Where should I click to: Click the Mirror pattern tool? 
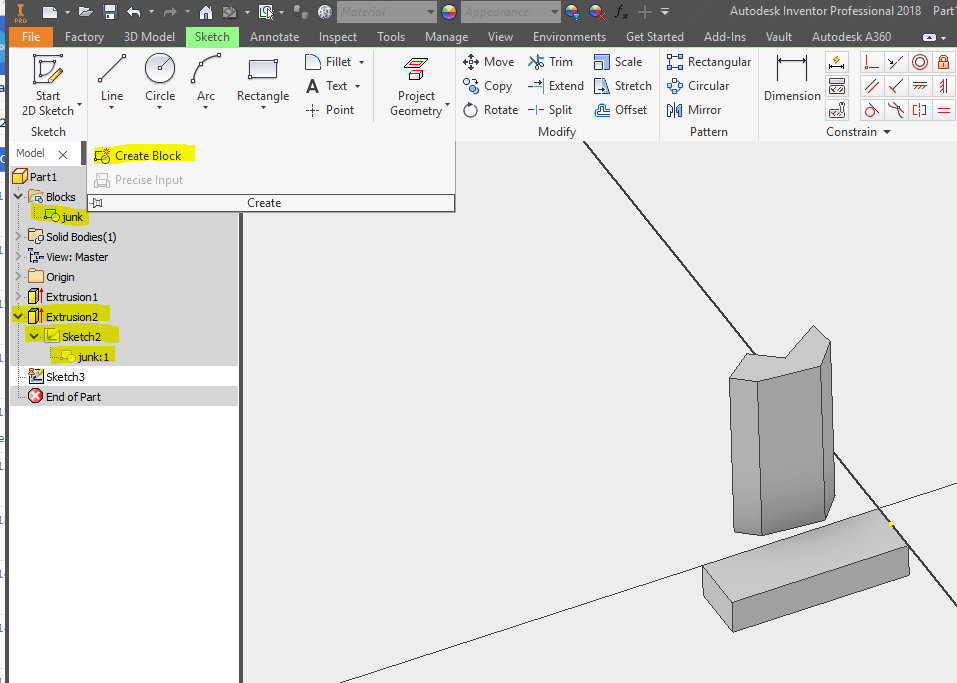pyautogui.click(x=694, y=110)
